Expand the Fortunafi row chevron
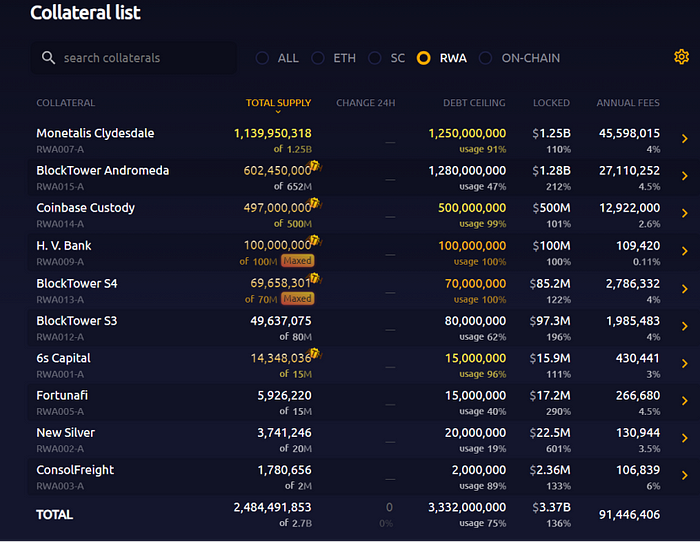700x542 pixels. (x=684, y=401)
